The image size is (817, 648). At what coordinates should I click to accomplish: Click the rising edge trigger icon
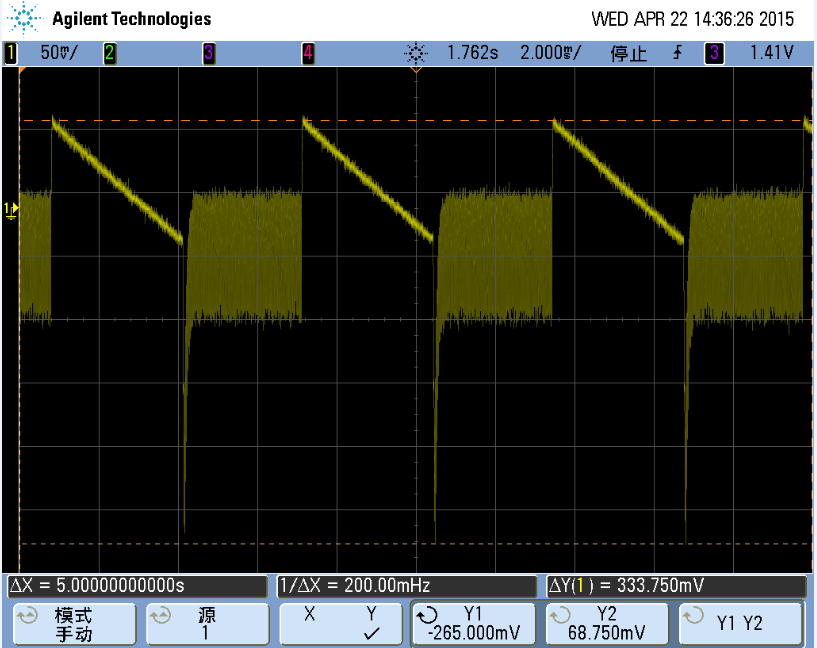(x=677, y=53)
